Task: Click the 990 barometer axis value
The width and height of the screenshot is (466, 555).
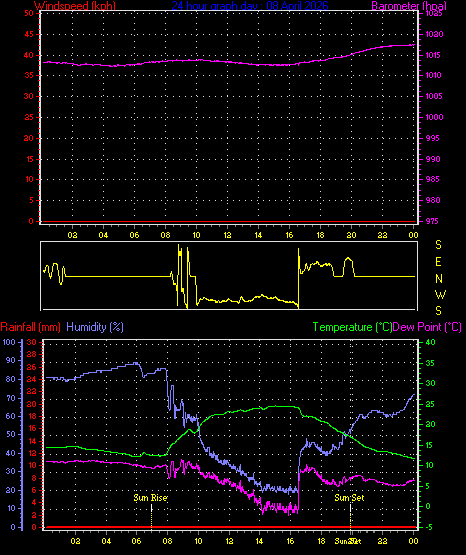Action: (433, 159)
